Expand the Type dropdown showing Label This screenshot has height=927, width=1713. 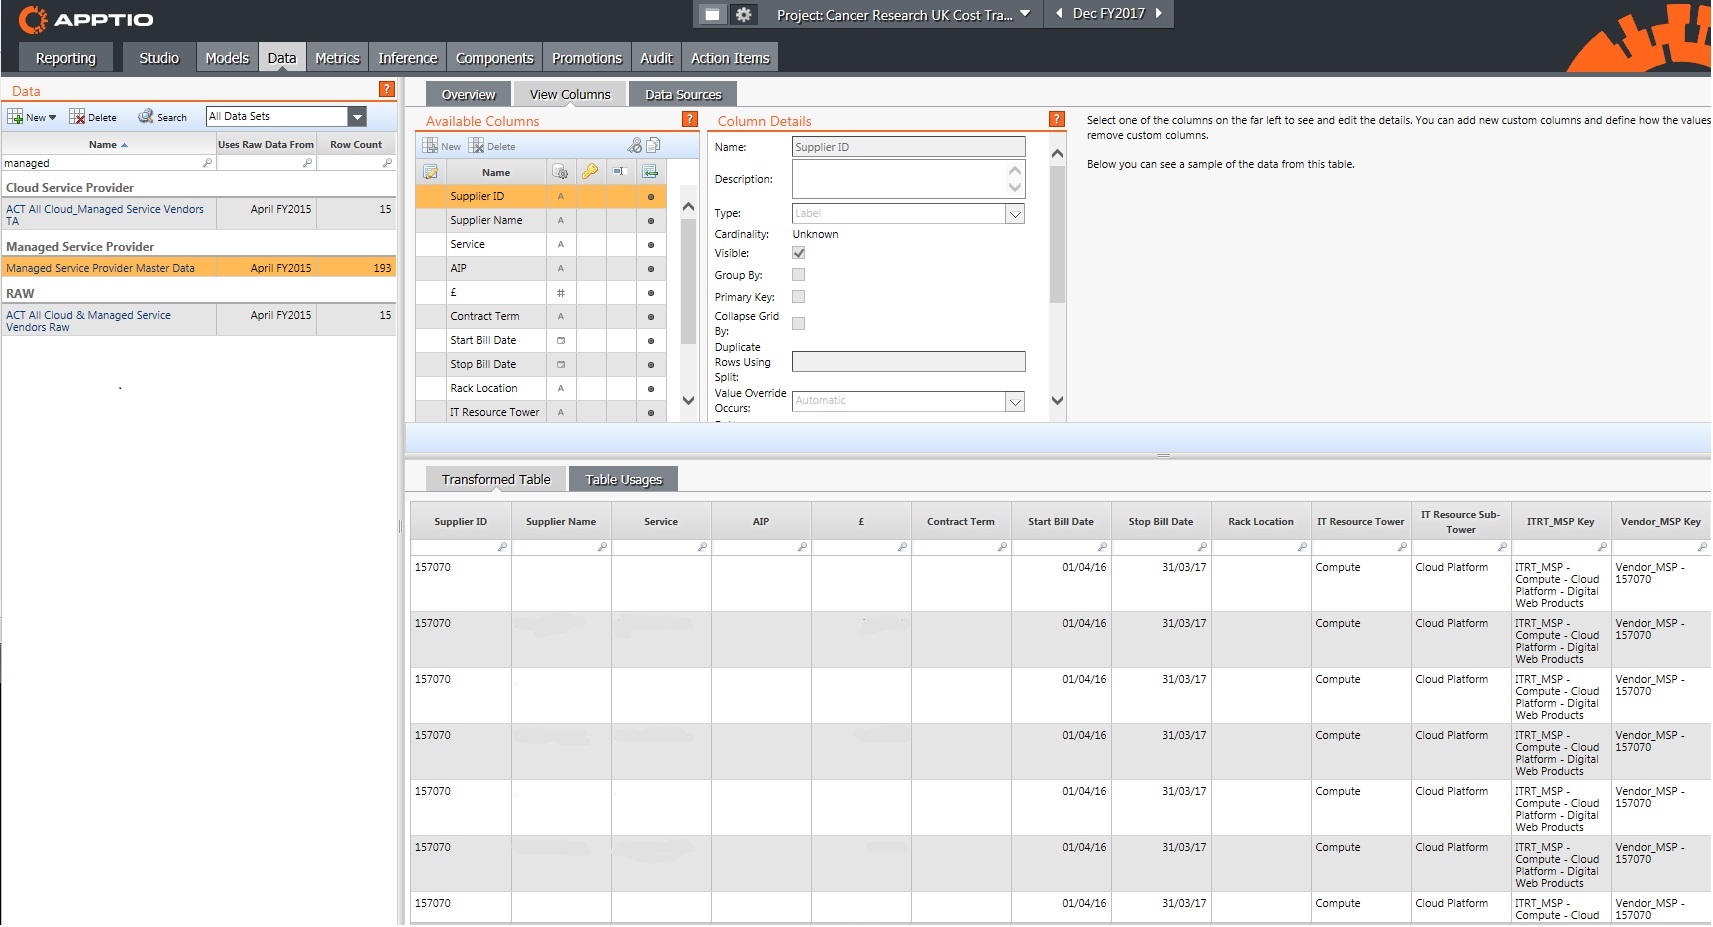[1015, 213]
